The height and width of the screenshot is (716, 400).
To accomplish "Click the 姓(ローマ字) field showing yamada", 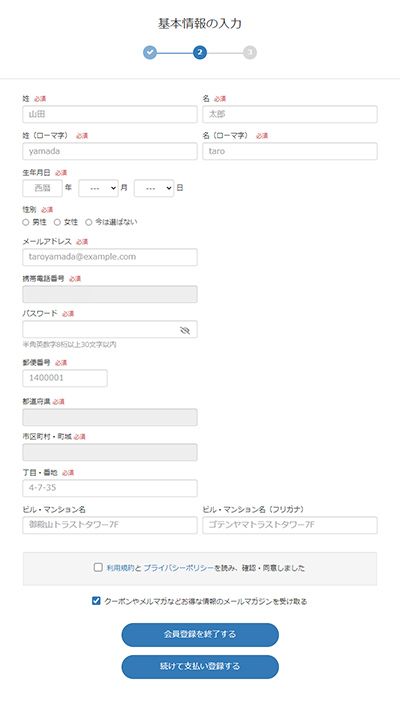I will tap(110, 151).
